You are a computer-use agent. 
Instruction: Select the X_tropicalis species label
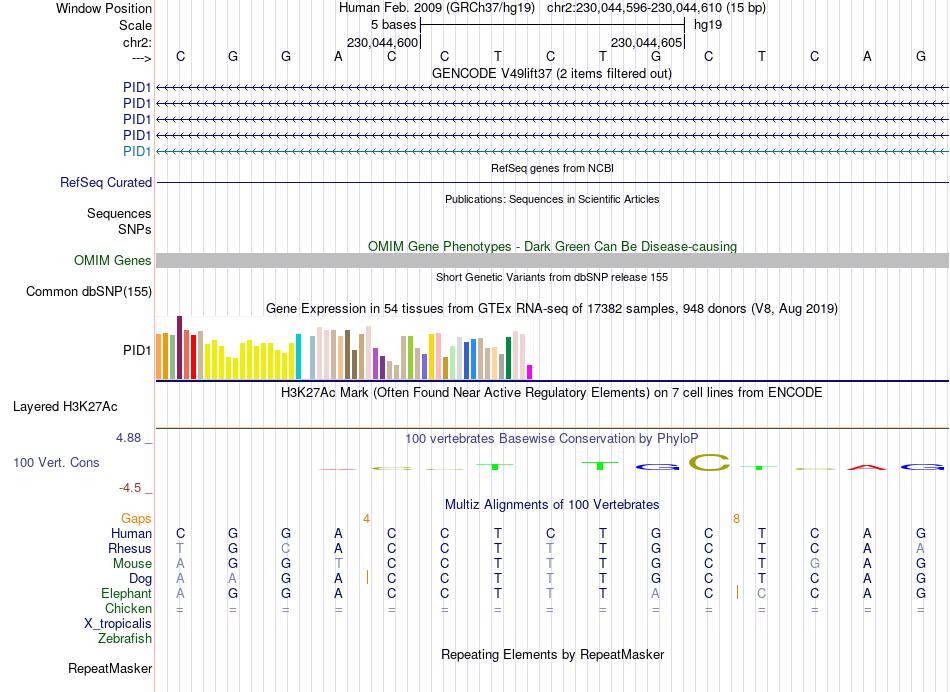click(118, 624)
